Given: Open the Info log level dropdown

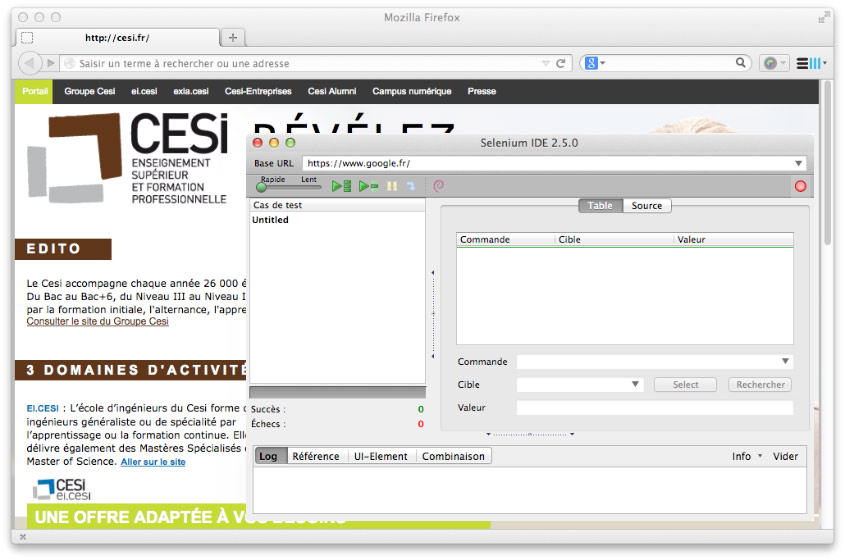Looking at the screenshot, I should 747,456.
